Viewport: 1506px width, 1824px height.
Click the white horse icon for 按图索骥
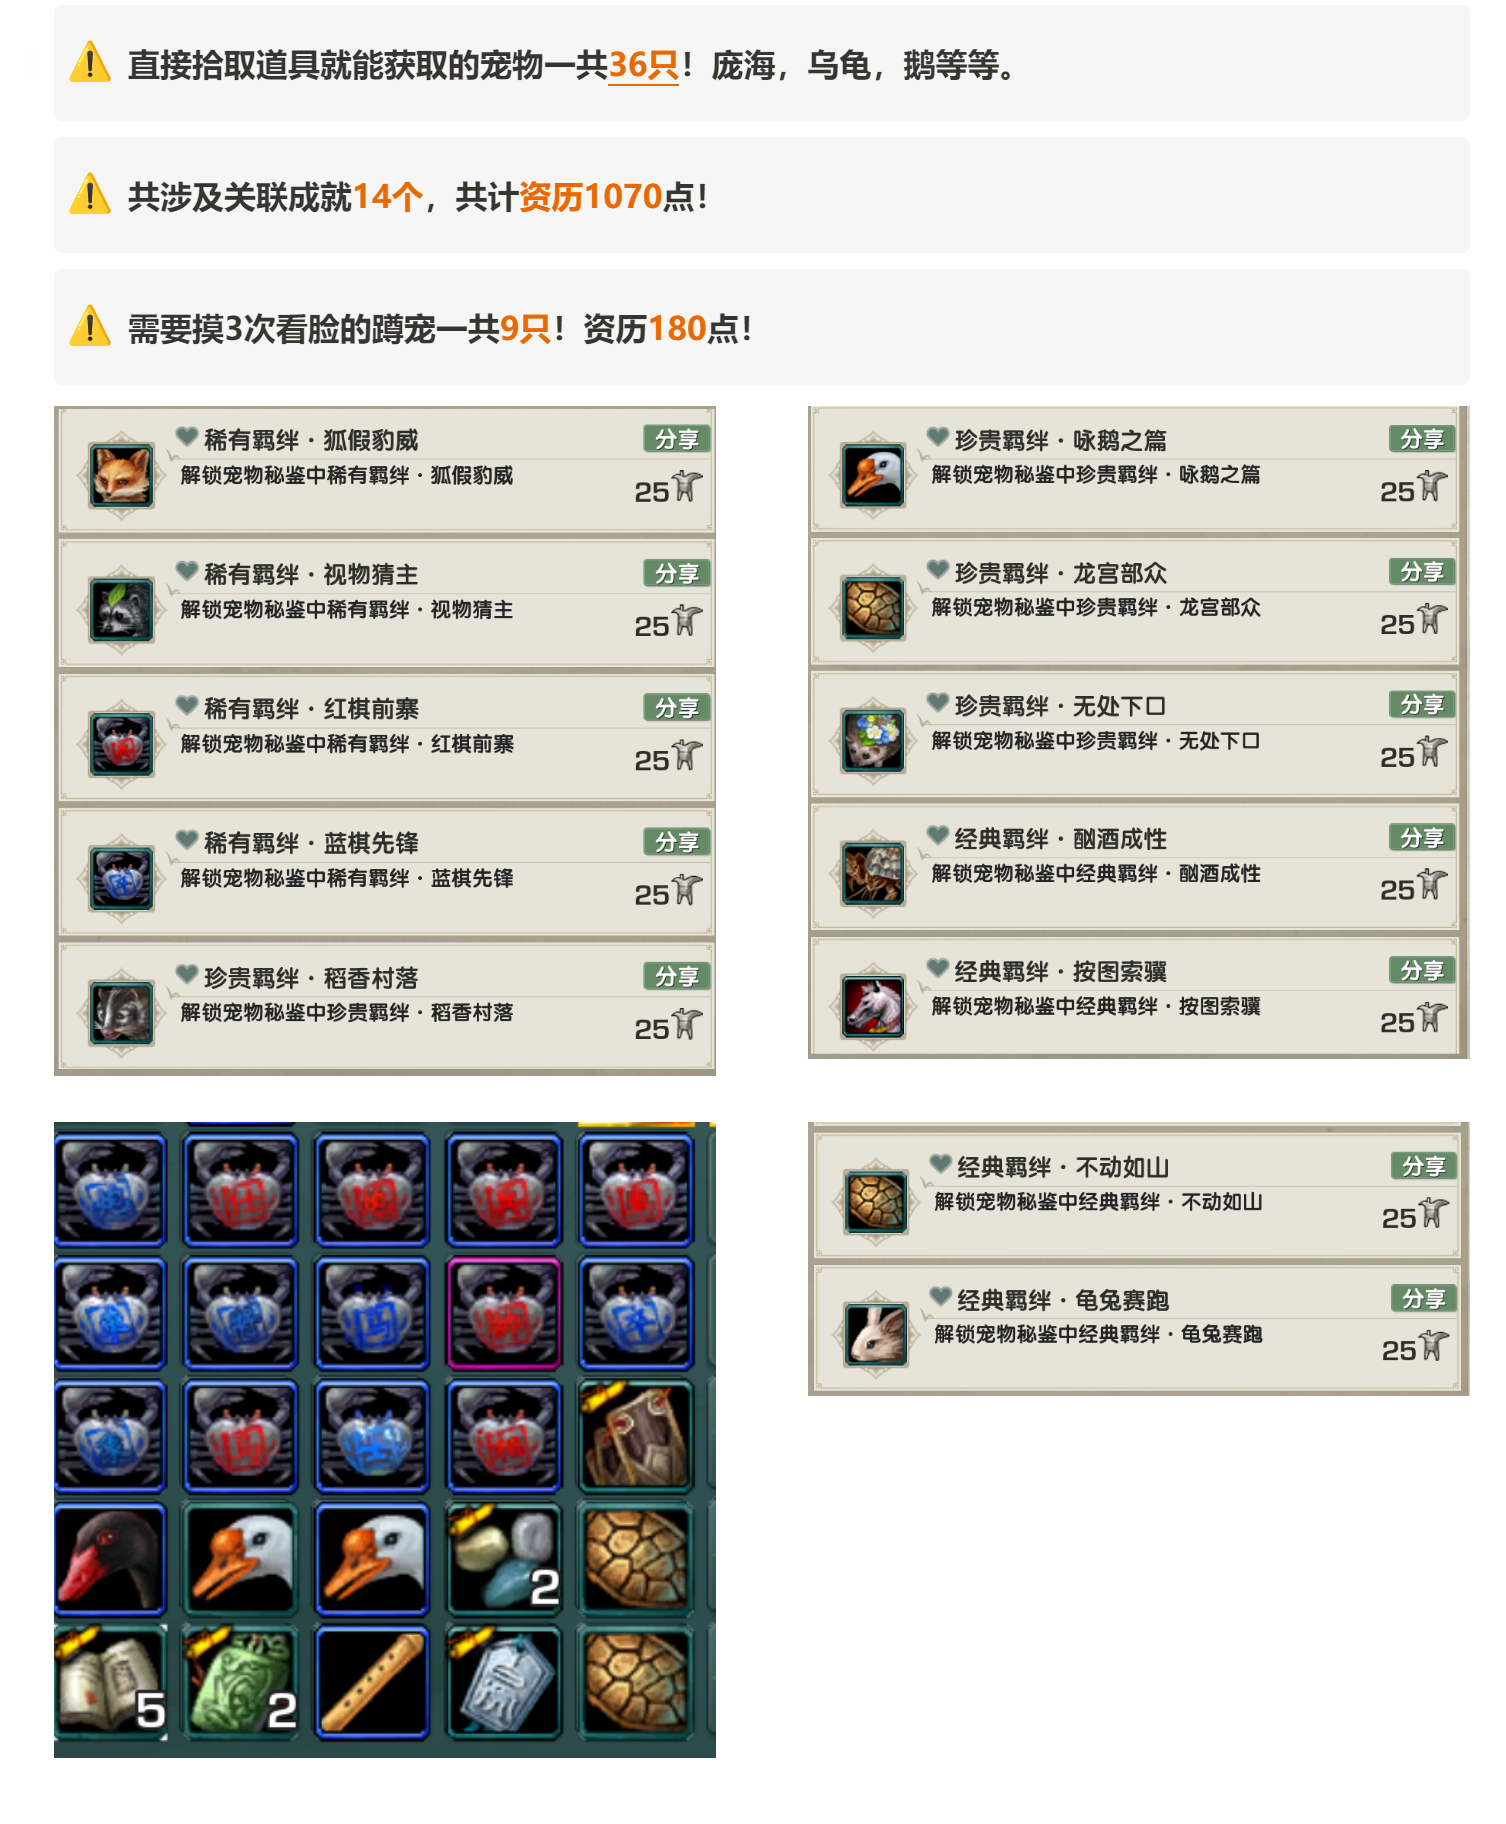[872, 1006]
